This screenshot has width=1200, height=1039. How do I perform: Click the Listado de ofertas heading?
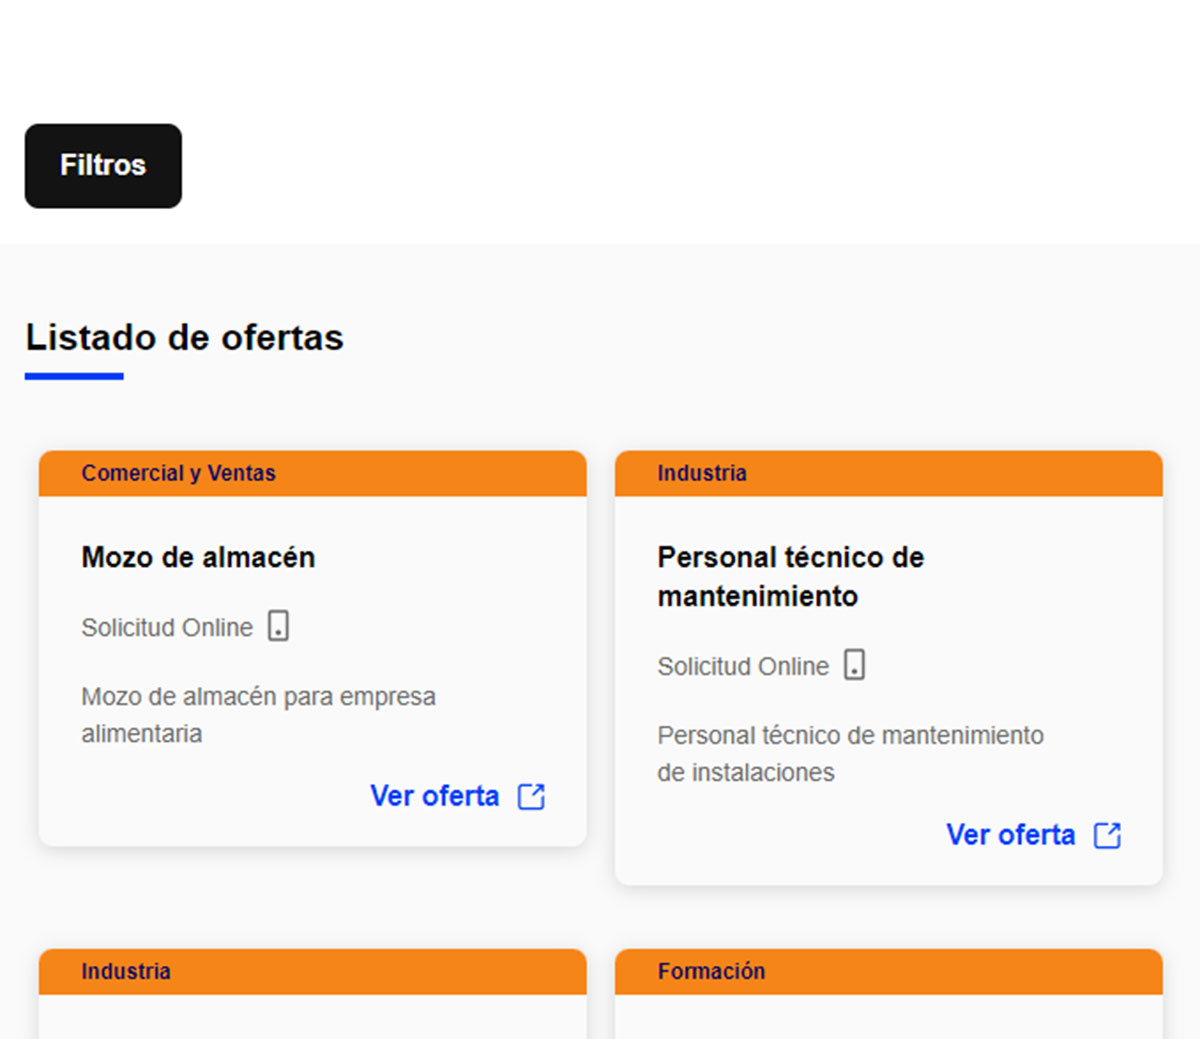[x=184, y=338]
